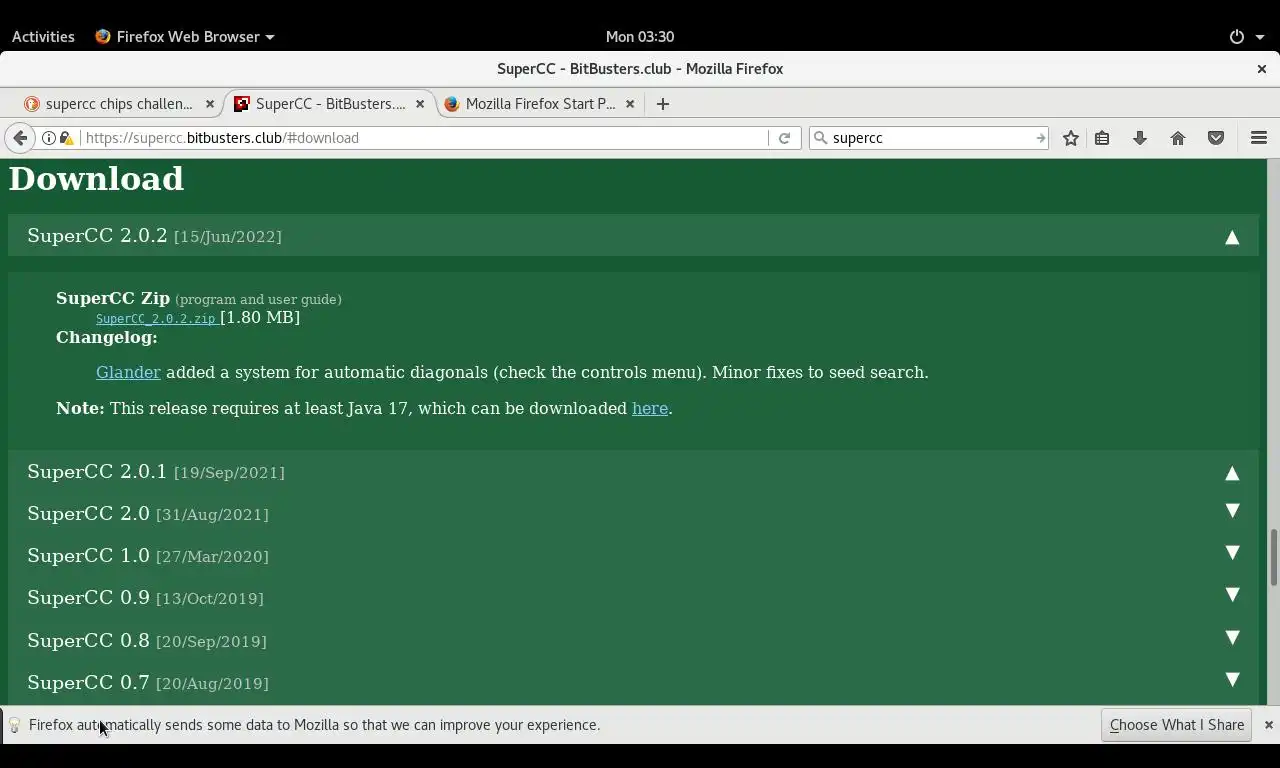The height and width of the screenshot is (768, 1280).
Task: Open a new tab with plus button
Action: [x=662, y=104]
